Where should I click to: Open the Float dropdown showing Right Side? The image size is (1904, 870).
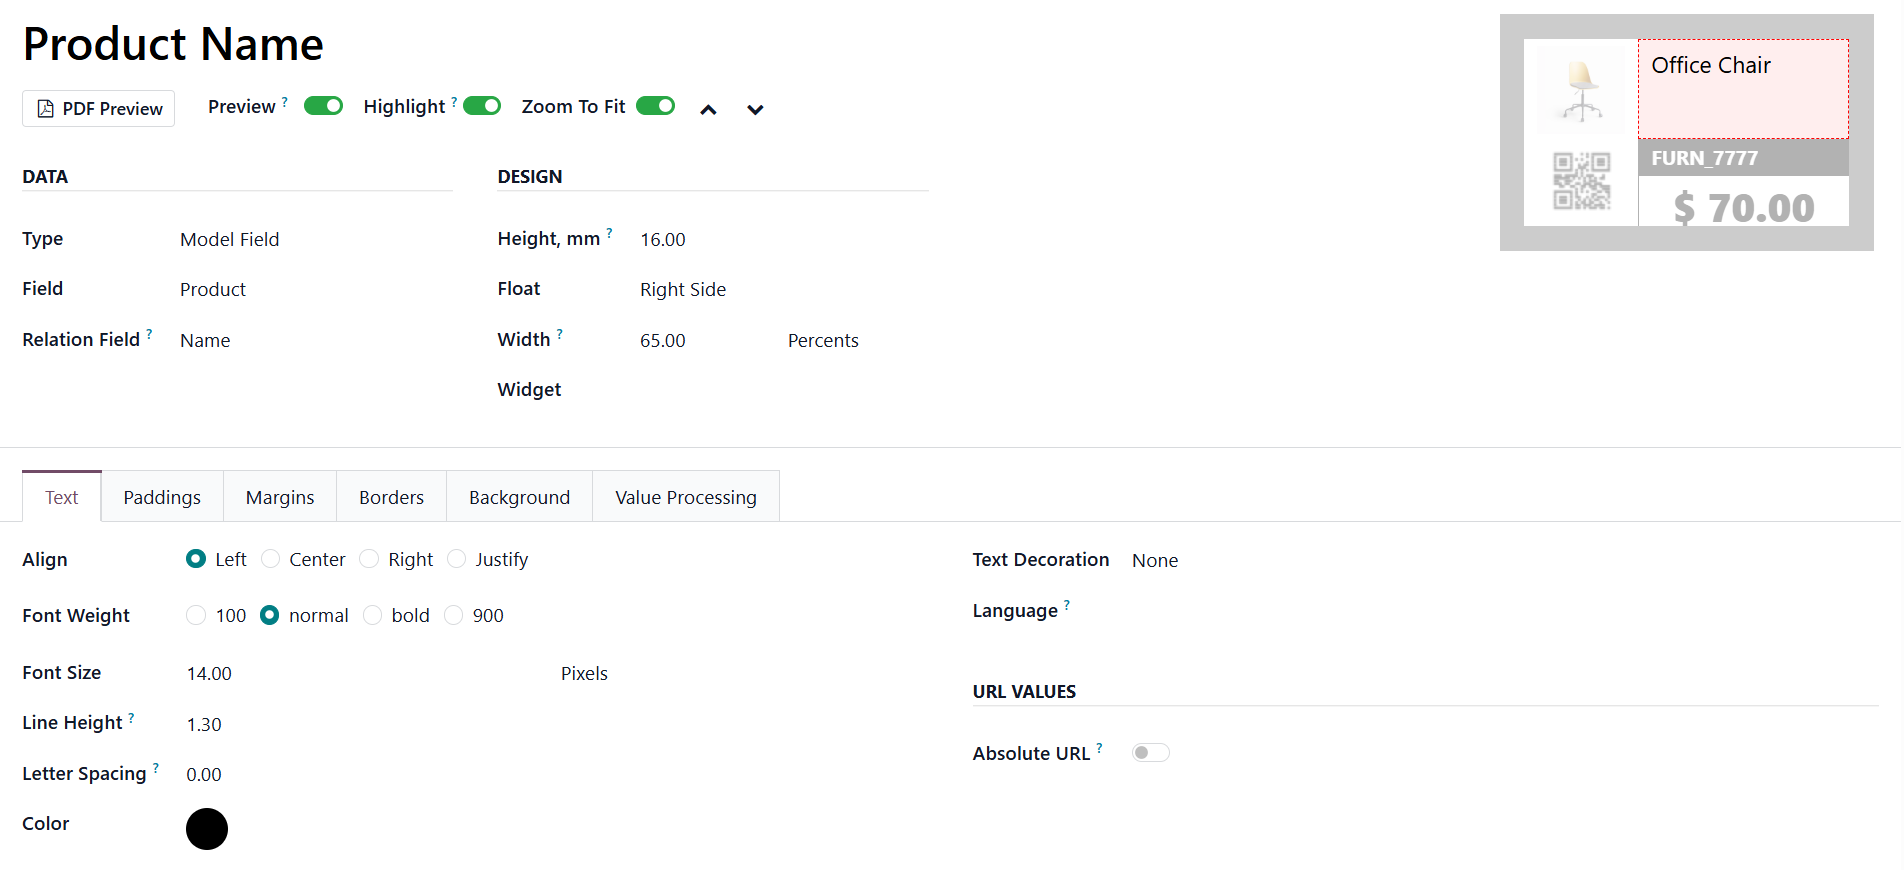coord(683,290)
